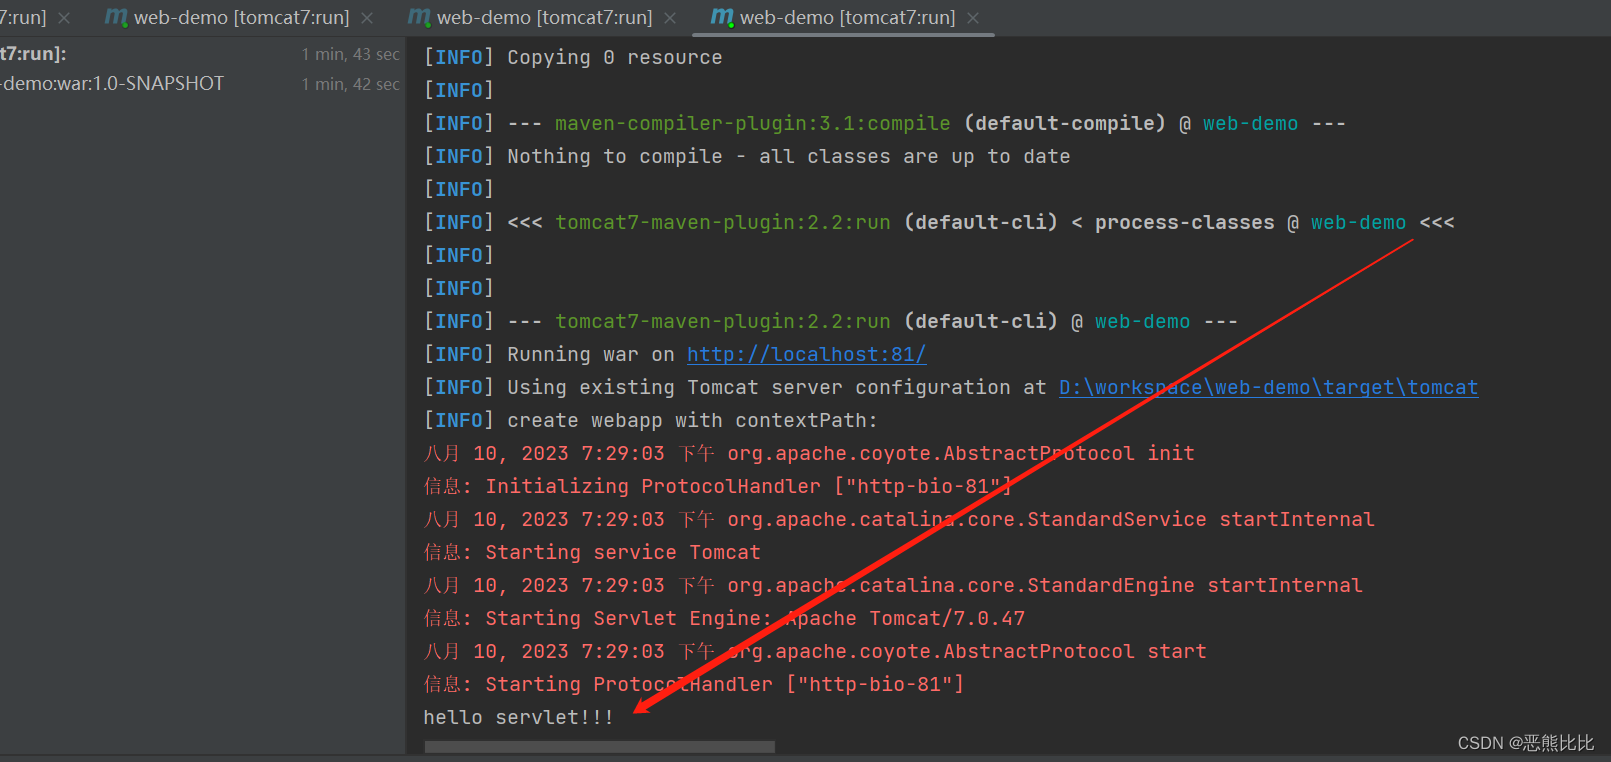Close the active underlined web-demo [tomcat7:run] tab
Viewport: 1611px width, 762px height.
[973, 18]
